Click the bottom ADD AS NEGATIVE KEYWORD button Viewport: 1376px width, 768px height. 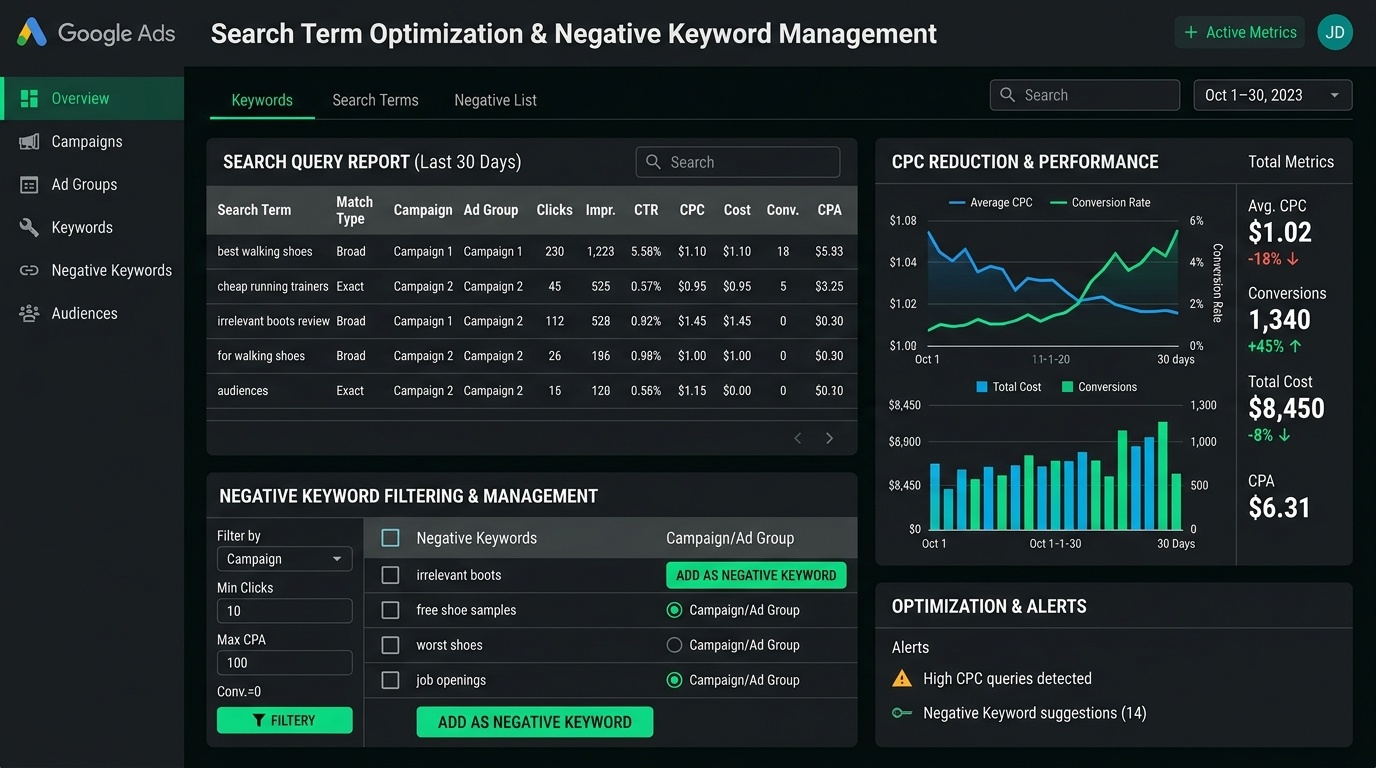pos(535,722)
